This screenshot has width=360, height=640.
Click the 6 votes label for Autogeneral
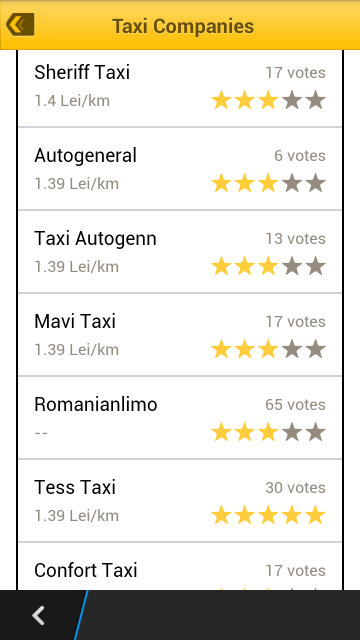click(300, 156)
